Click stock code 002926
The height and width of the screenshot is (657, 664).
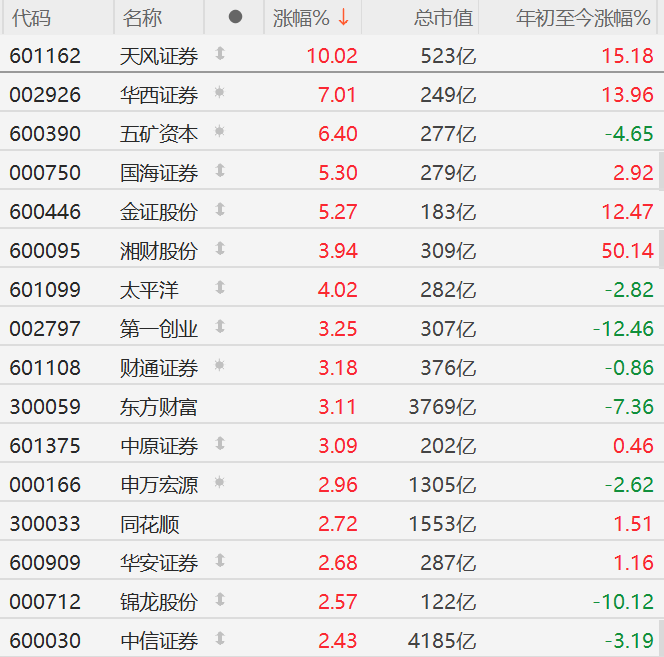(x=45, y=95)
